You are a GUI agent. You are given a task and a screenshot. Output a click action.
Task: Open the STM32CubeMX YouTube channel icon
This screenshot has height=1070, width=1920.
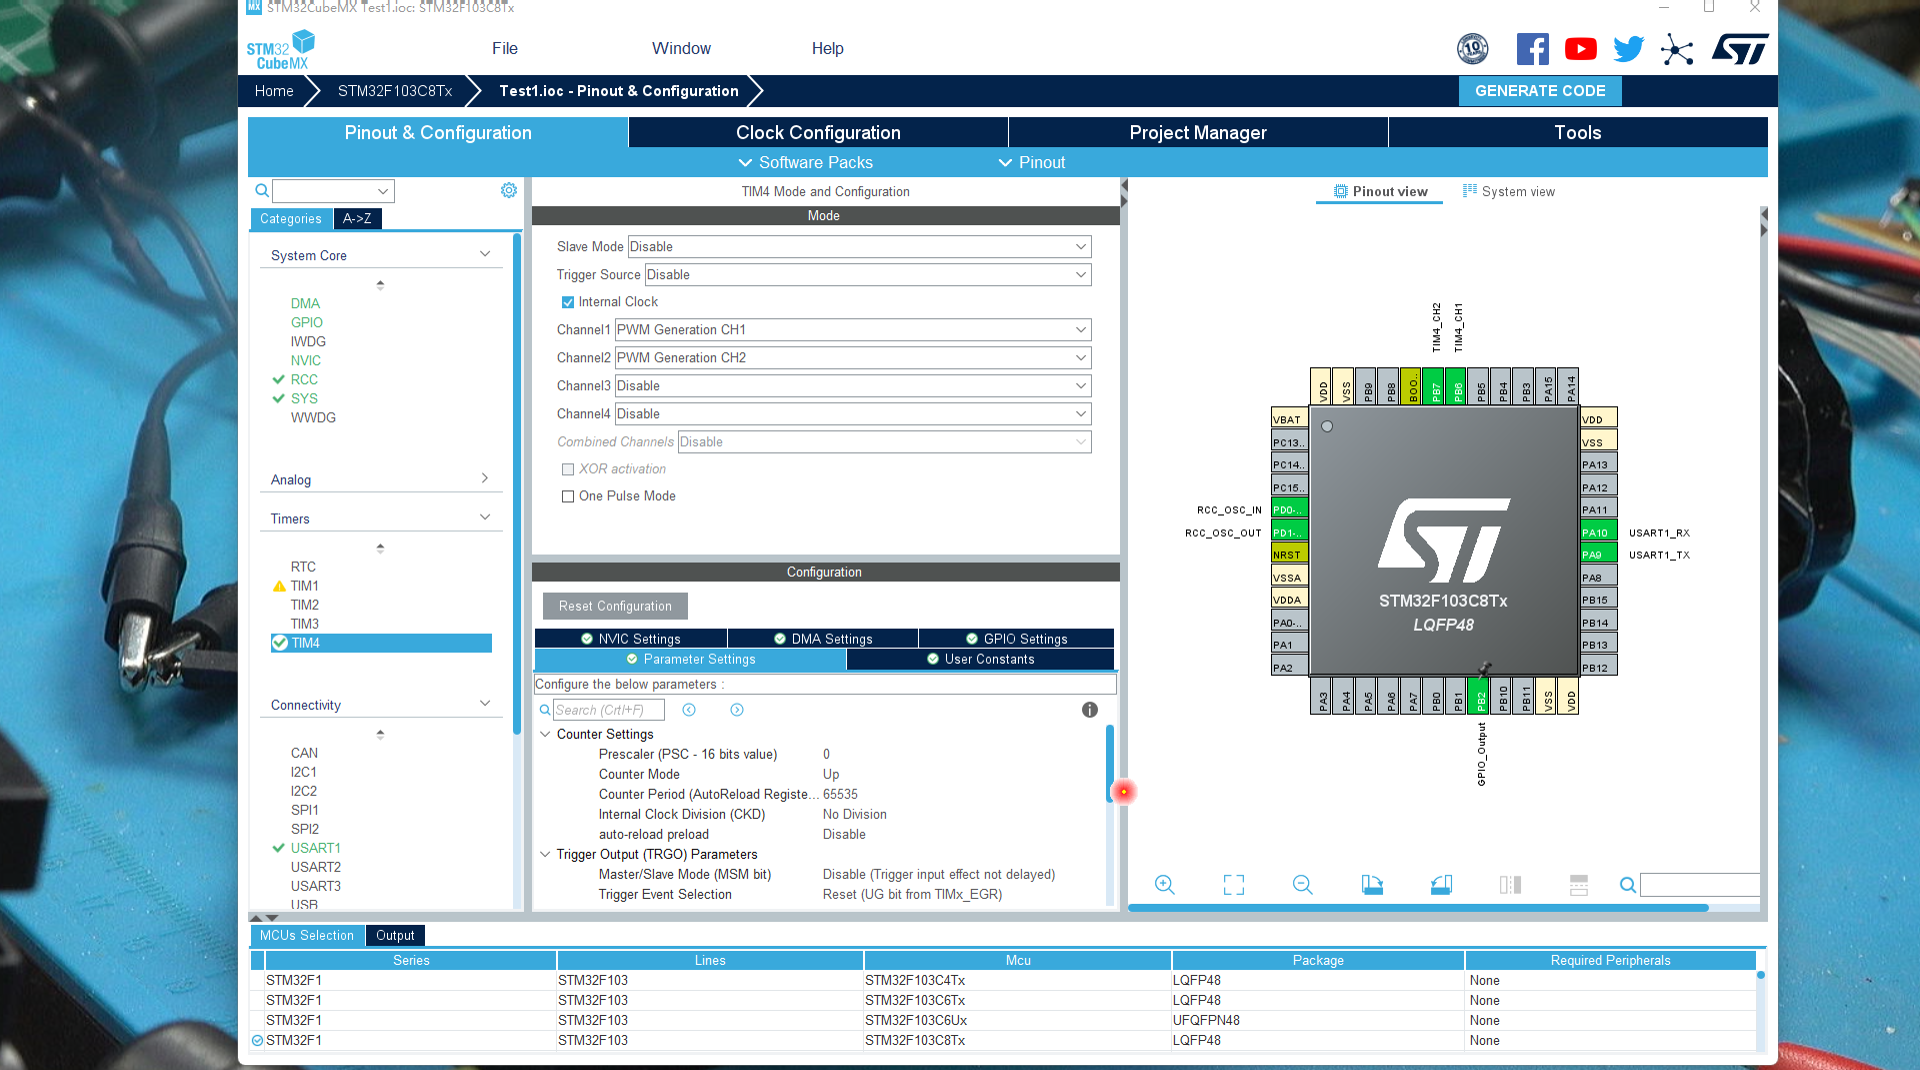pos(1580,48)
